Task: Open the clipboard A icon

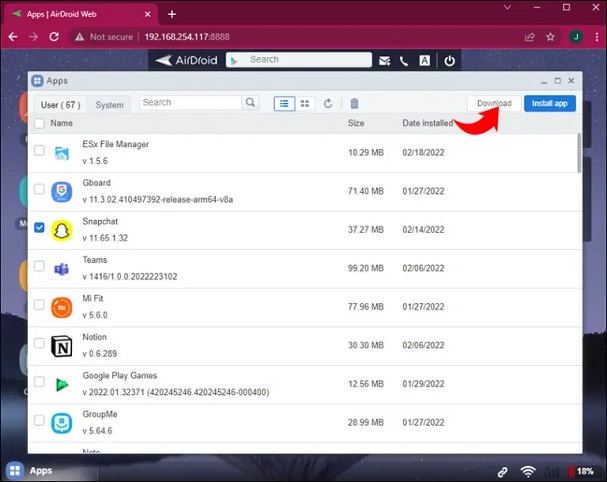Action: tap(424, 61)
